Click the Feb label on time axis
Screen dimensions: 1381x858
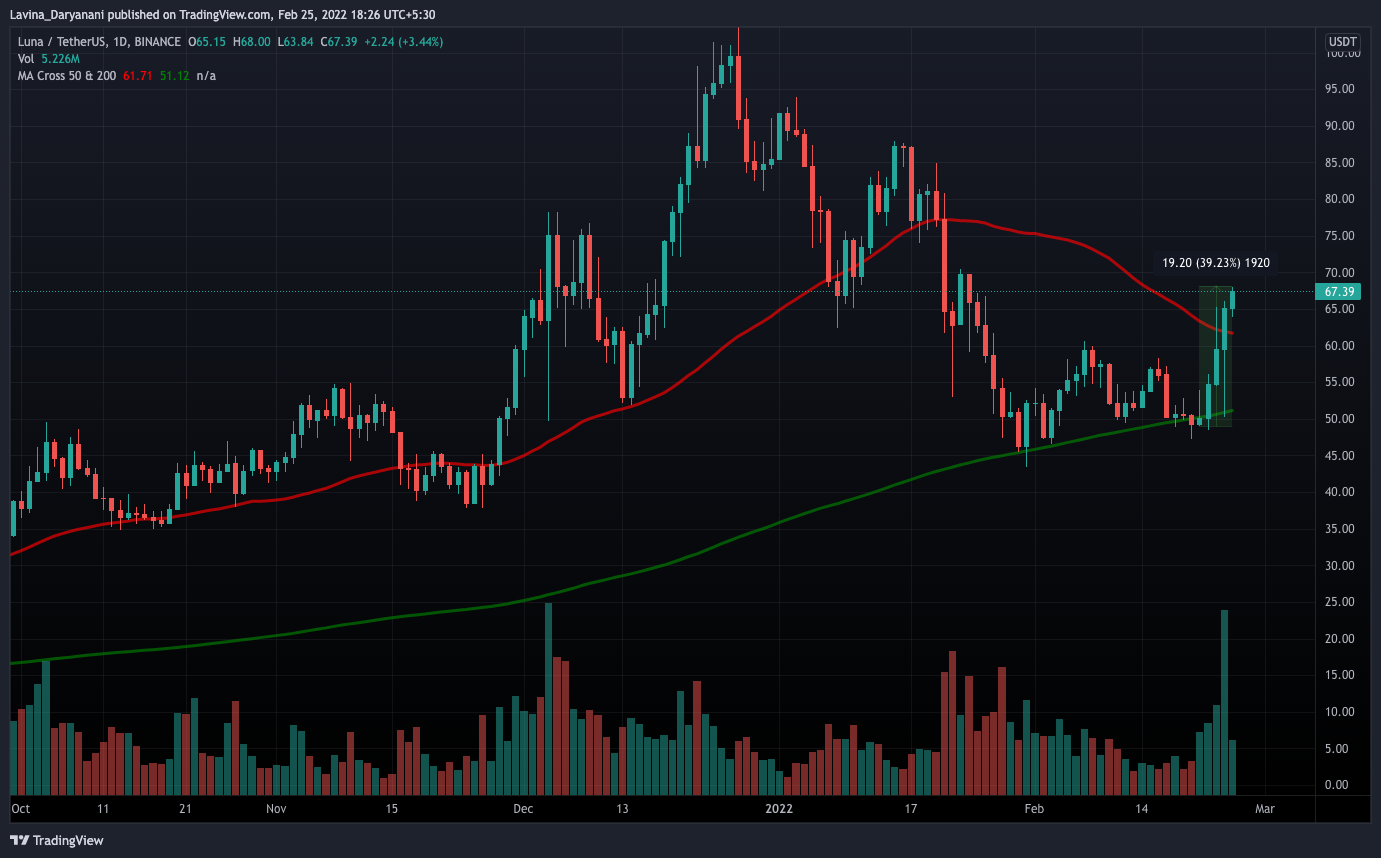point(1034,807)
